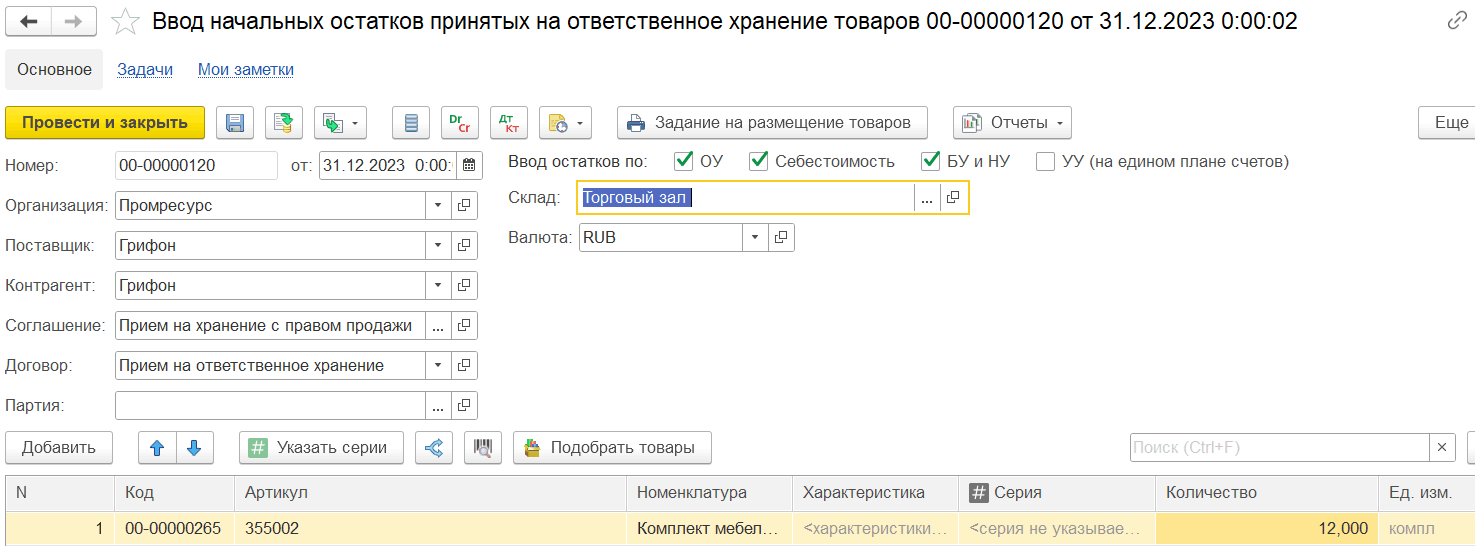
Task: Click the save document floppy icon
Action: tap(236, 123)
